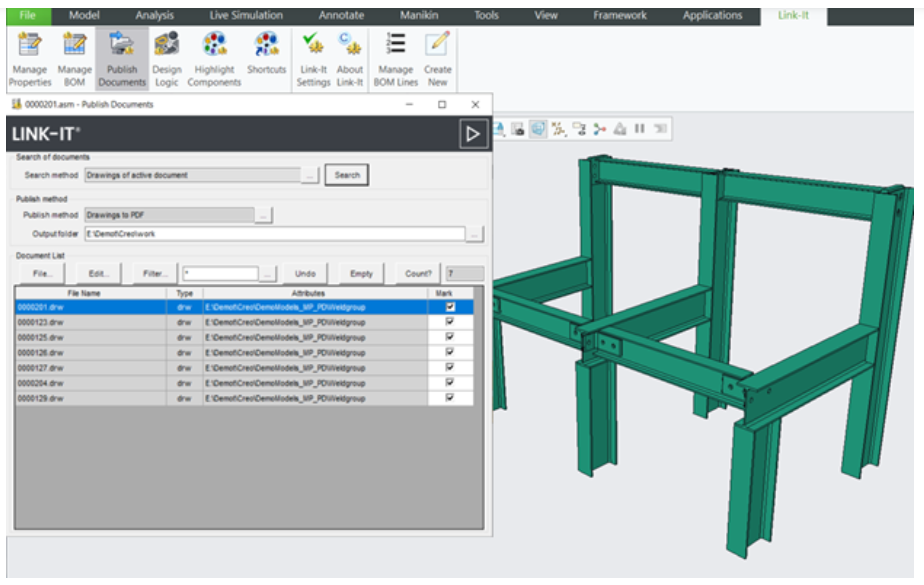Uncheck the Mark box for 0000201.drw

point(450,307)
